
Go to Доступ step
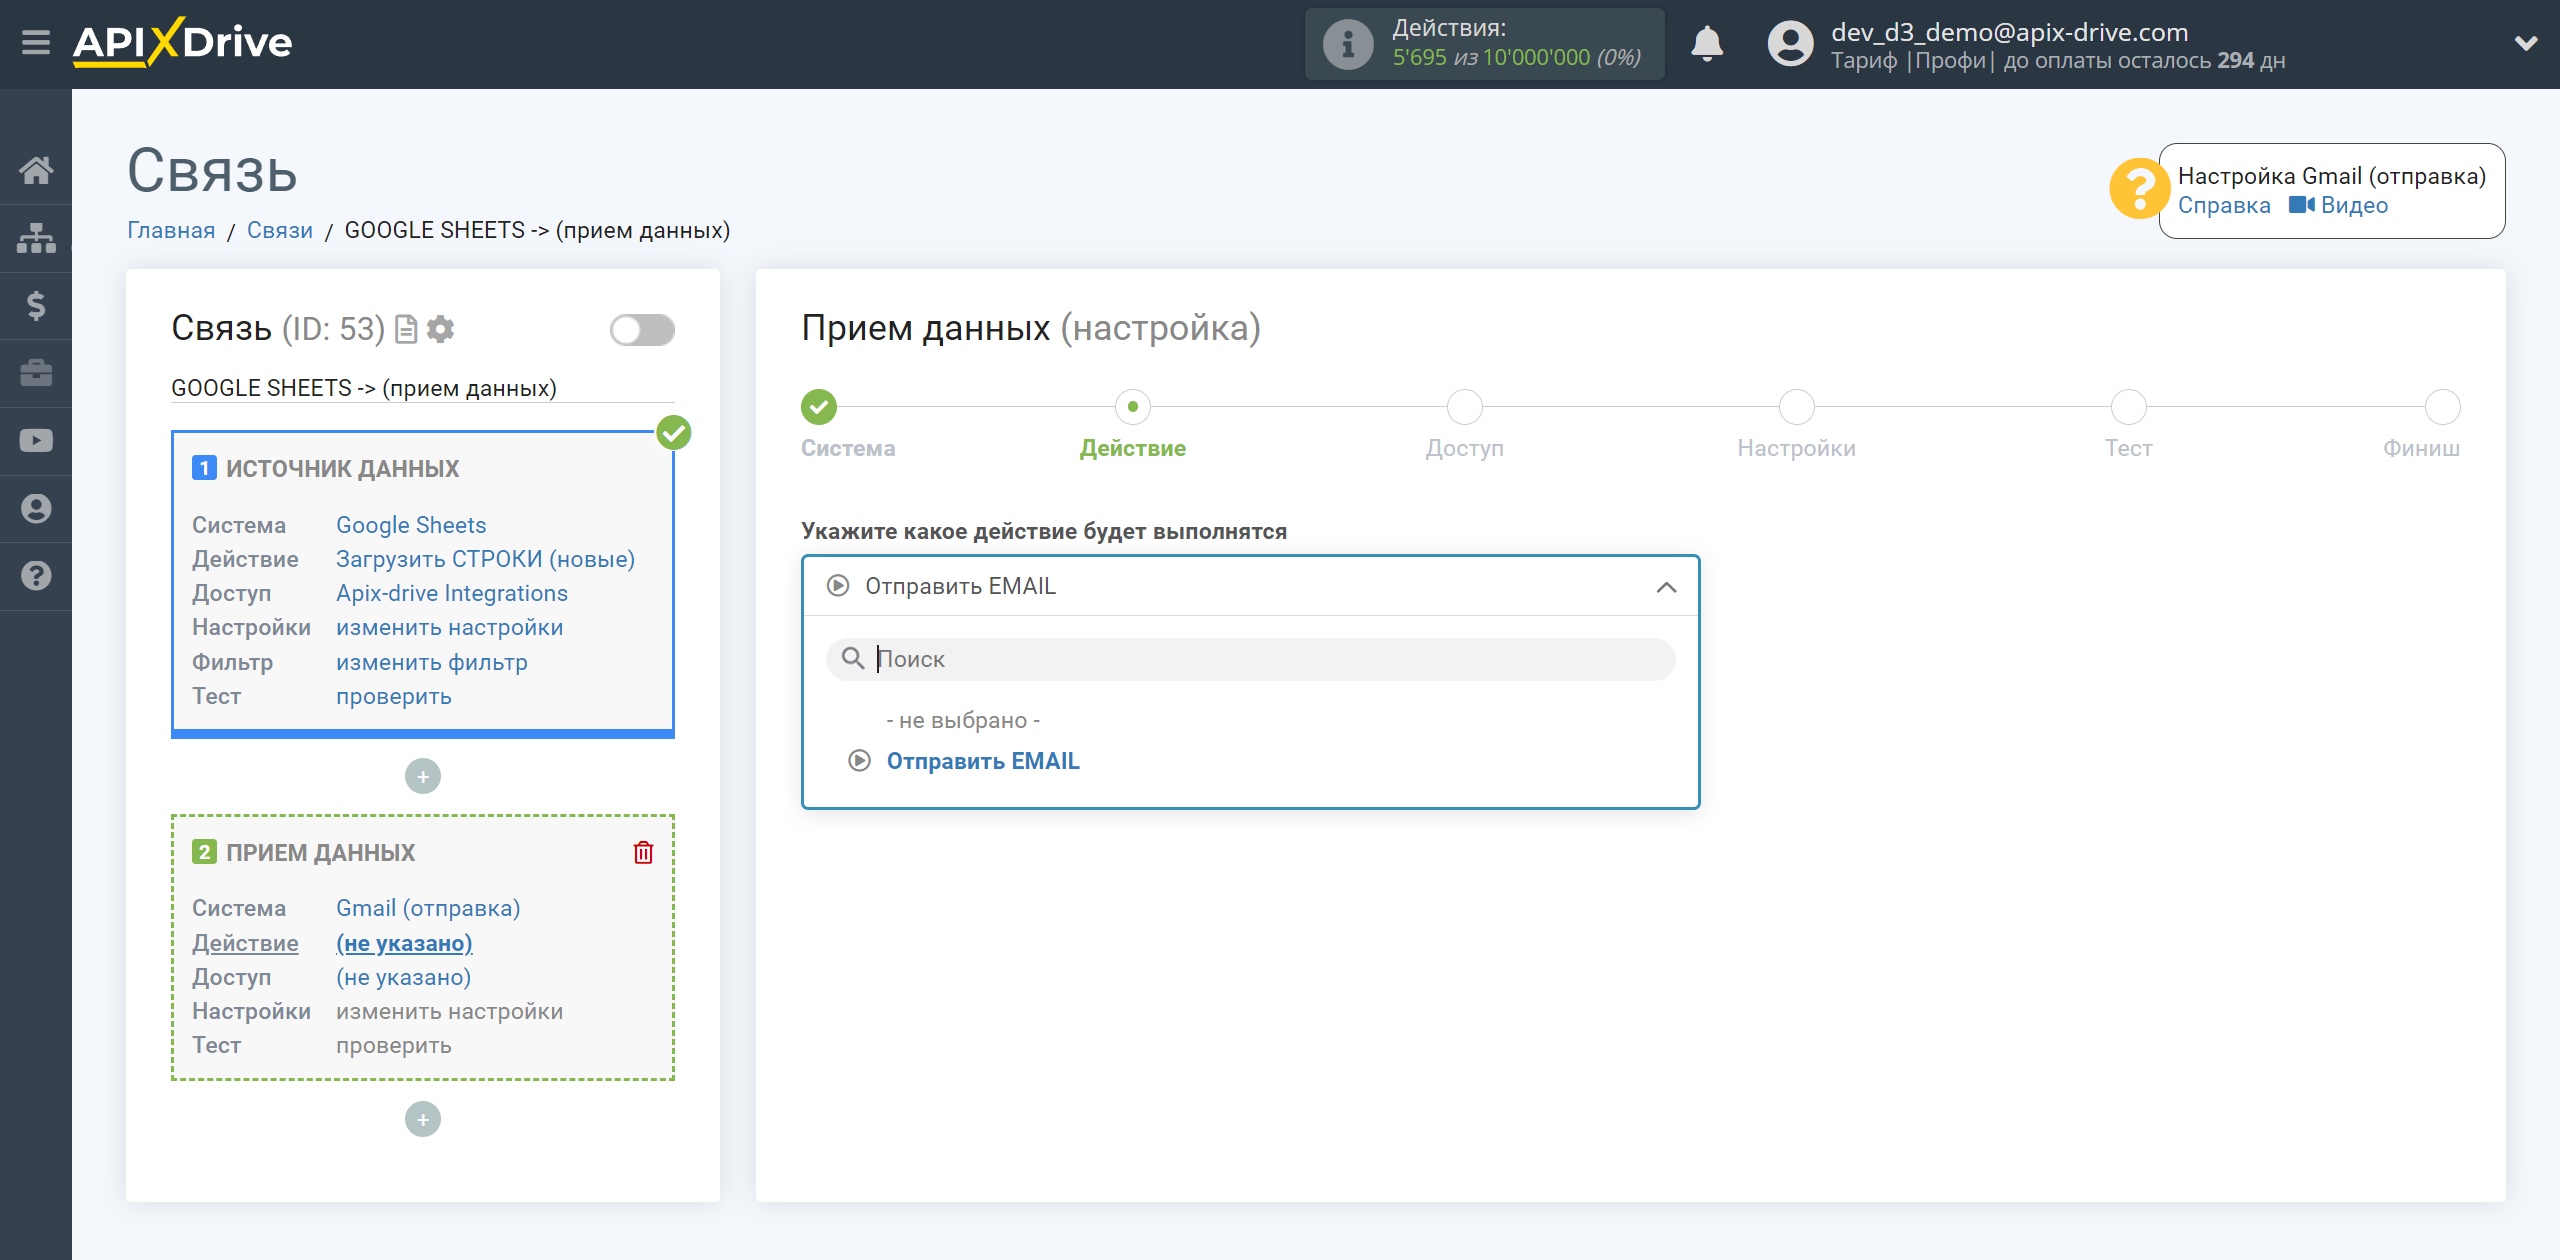click(x=1465, y=407)
